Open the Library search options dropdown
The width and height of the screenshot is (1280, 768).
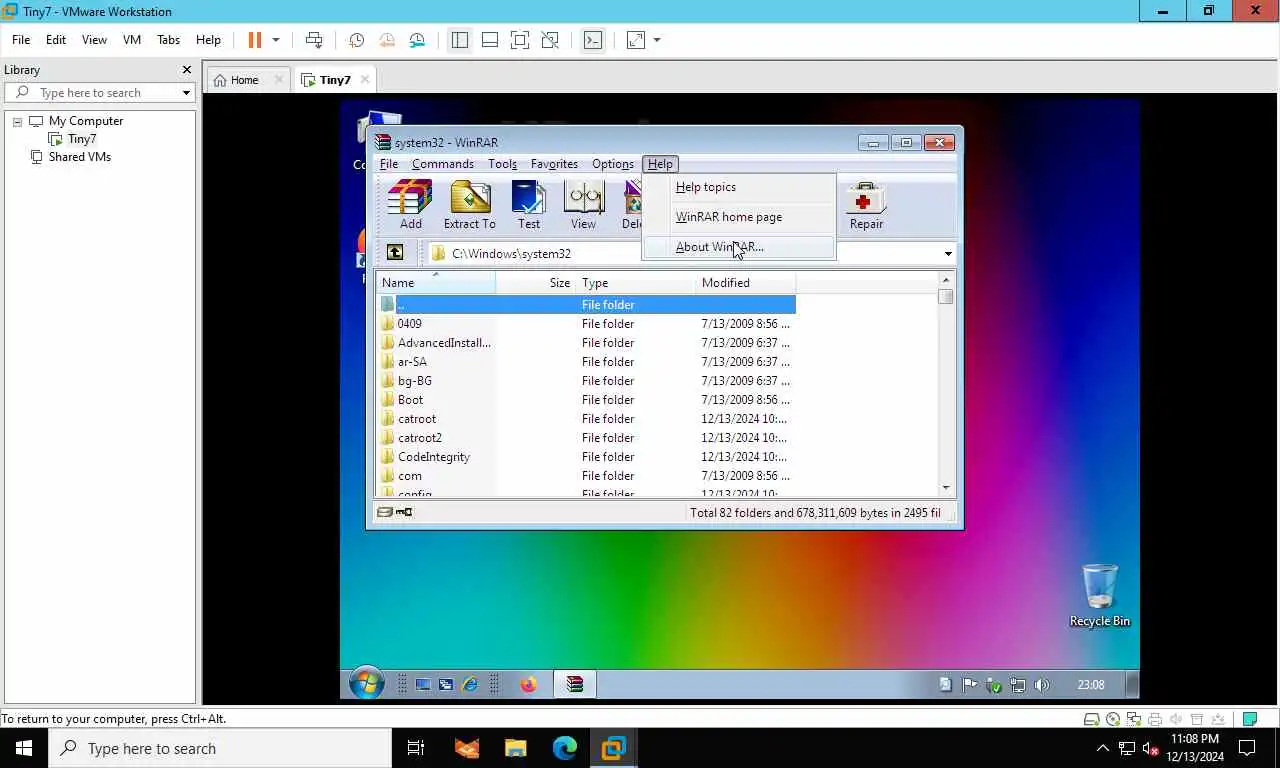click(186, 93)
